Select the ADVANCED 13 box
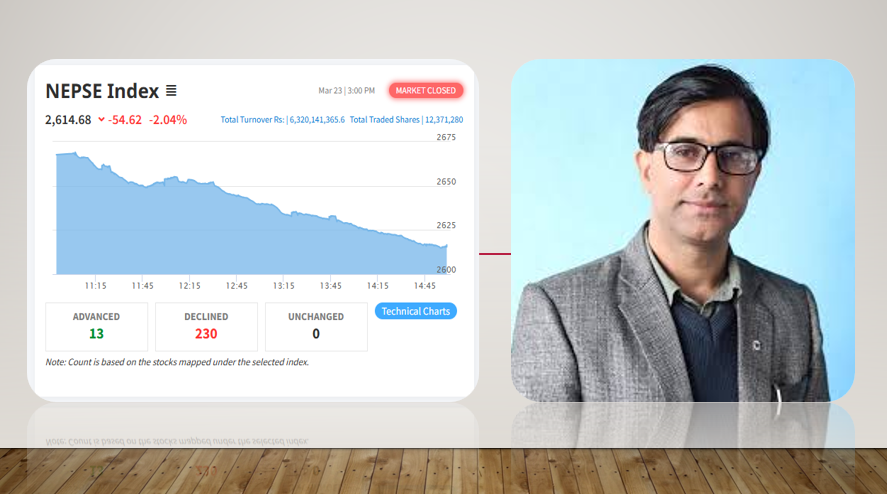Image resolution: width=887 pixels, height=494 pixels. (96, 327)
